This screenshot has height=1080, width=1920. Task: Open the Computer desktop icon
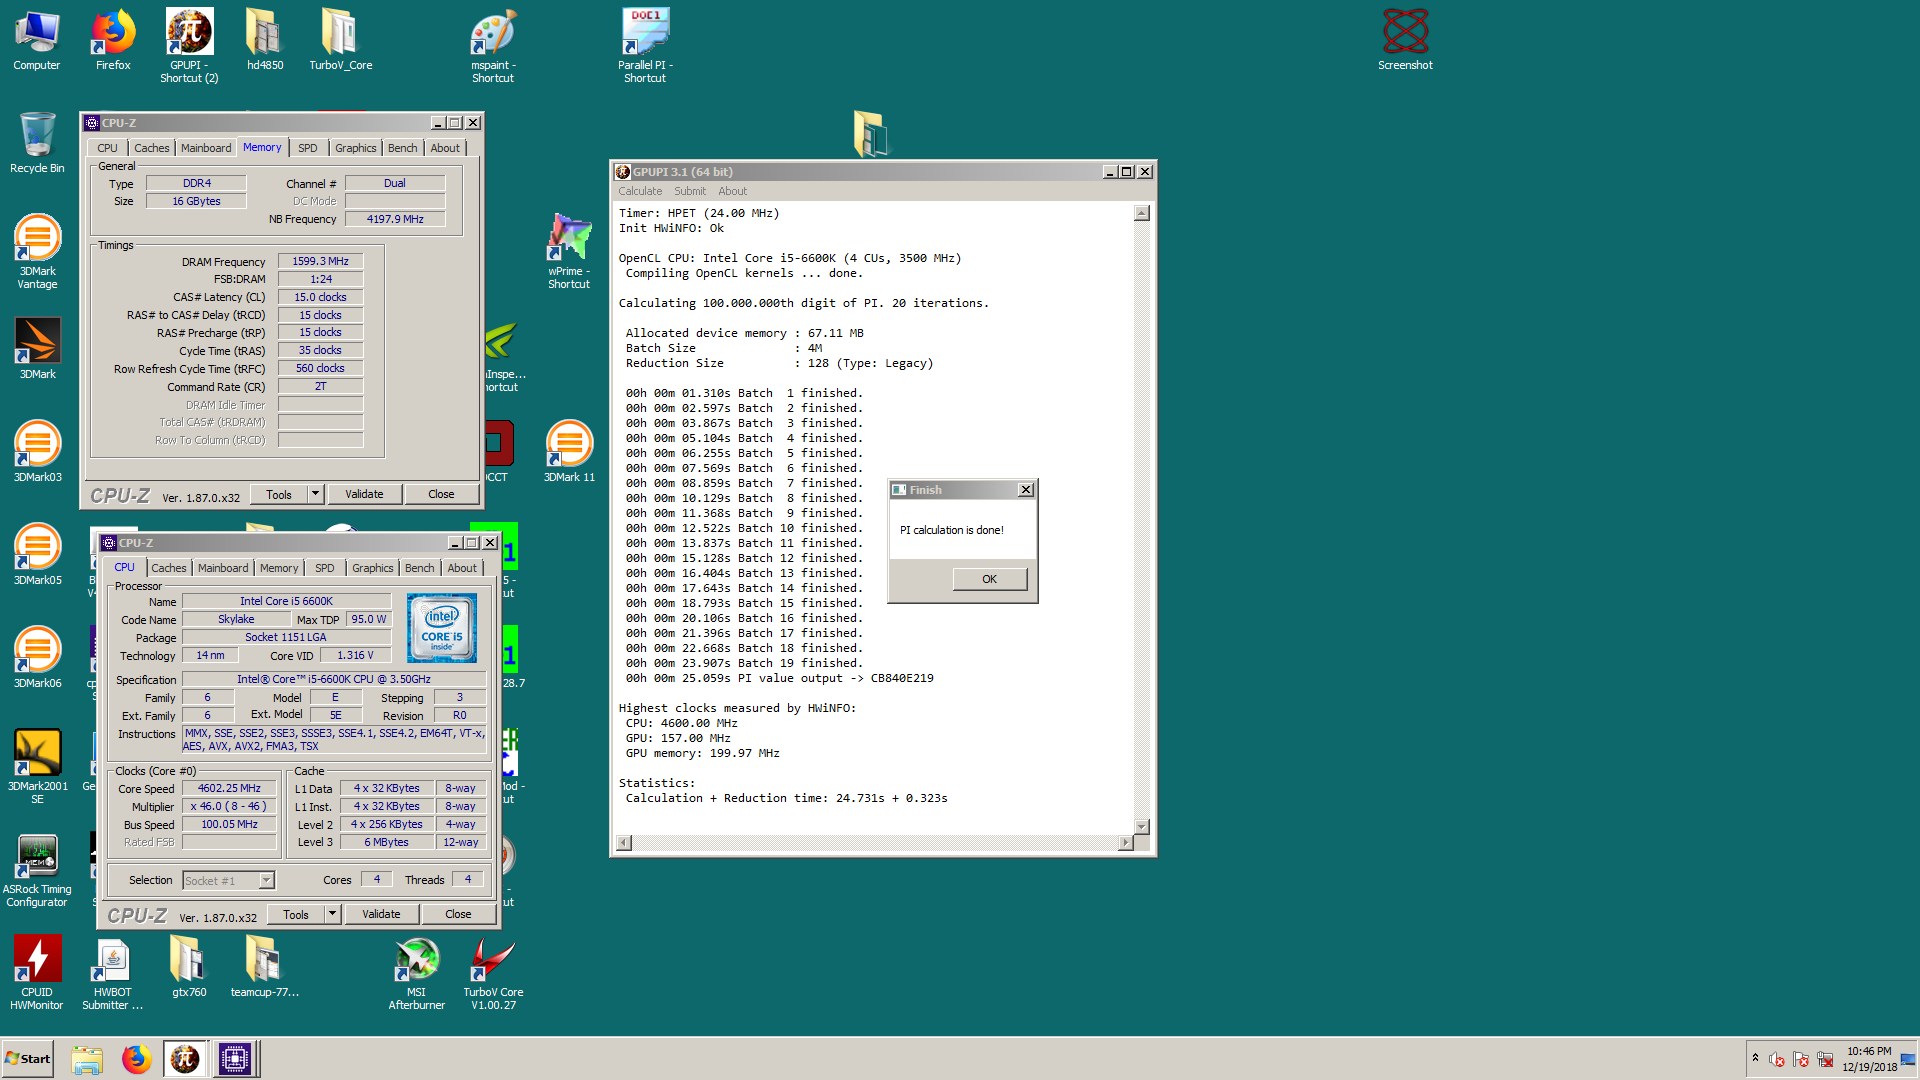[37, 41]
